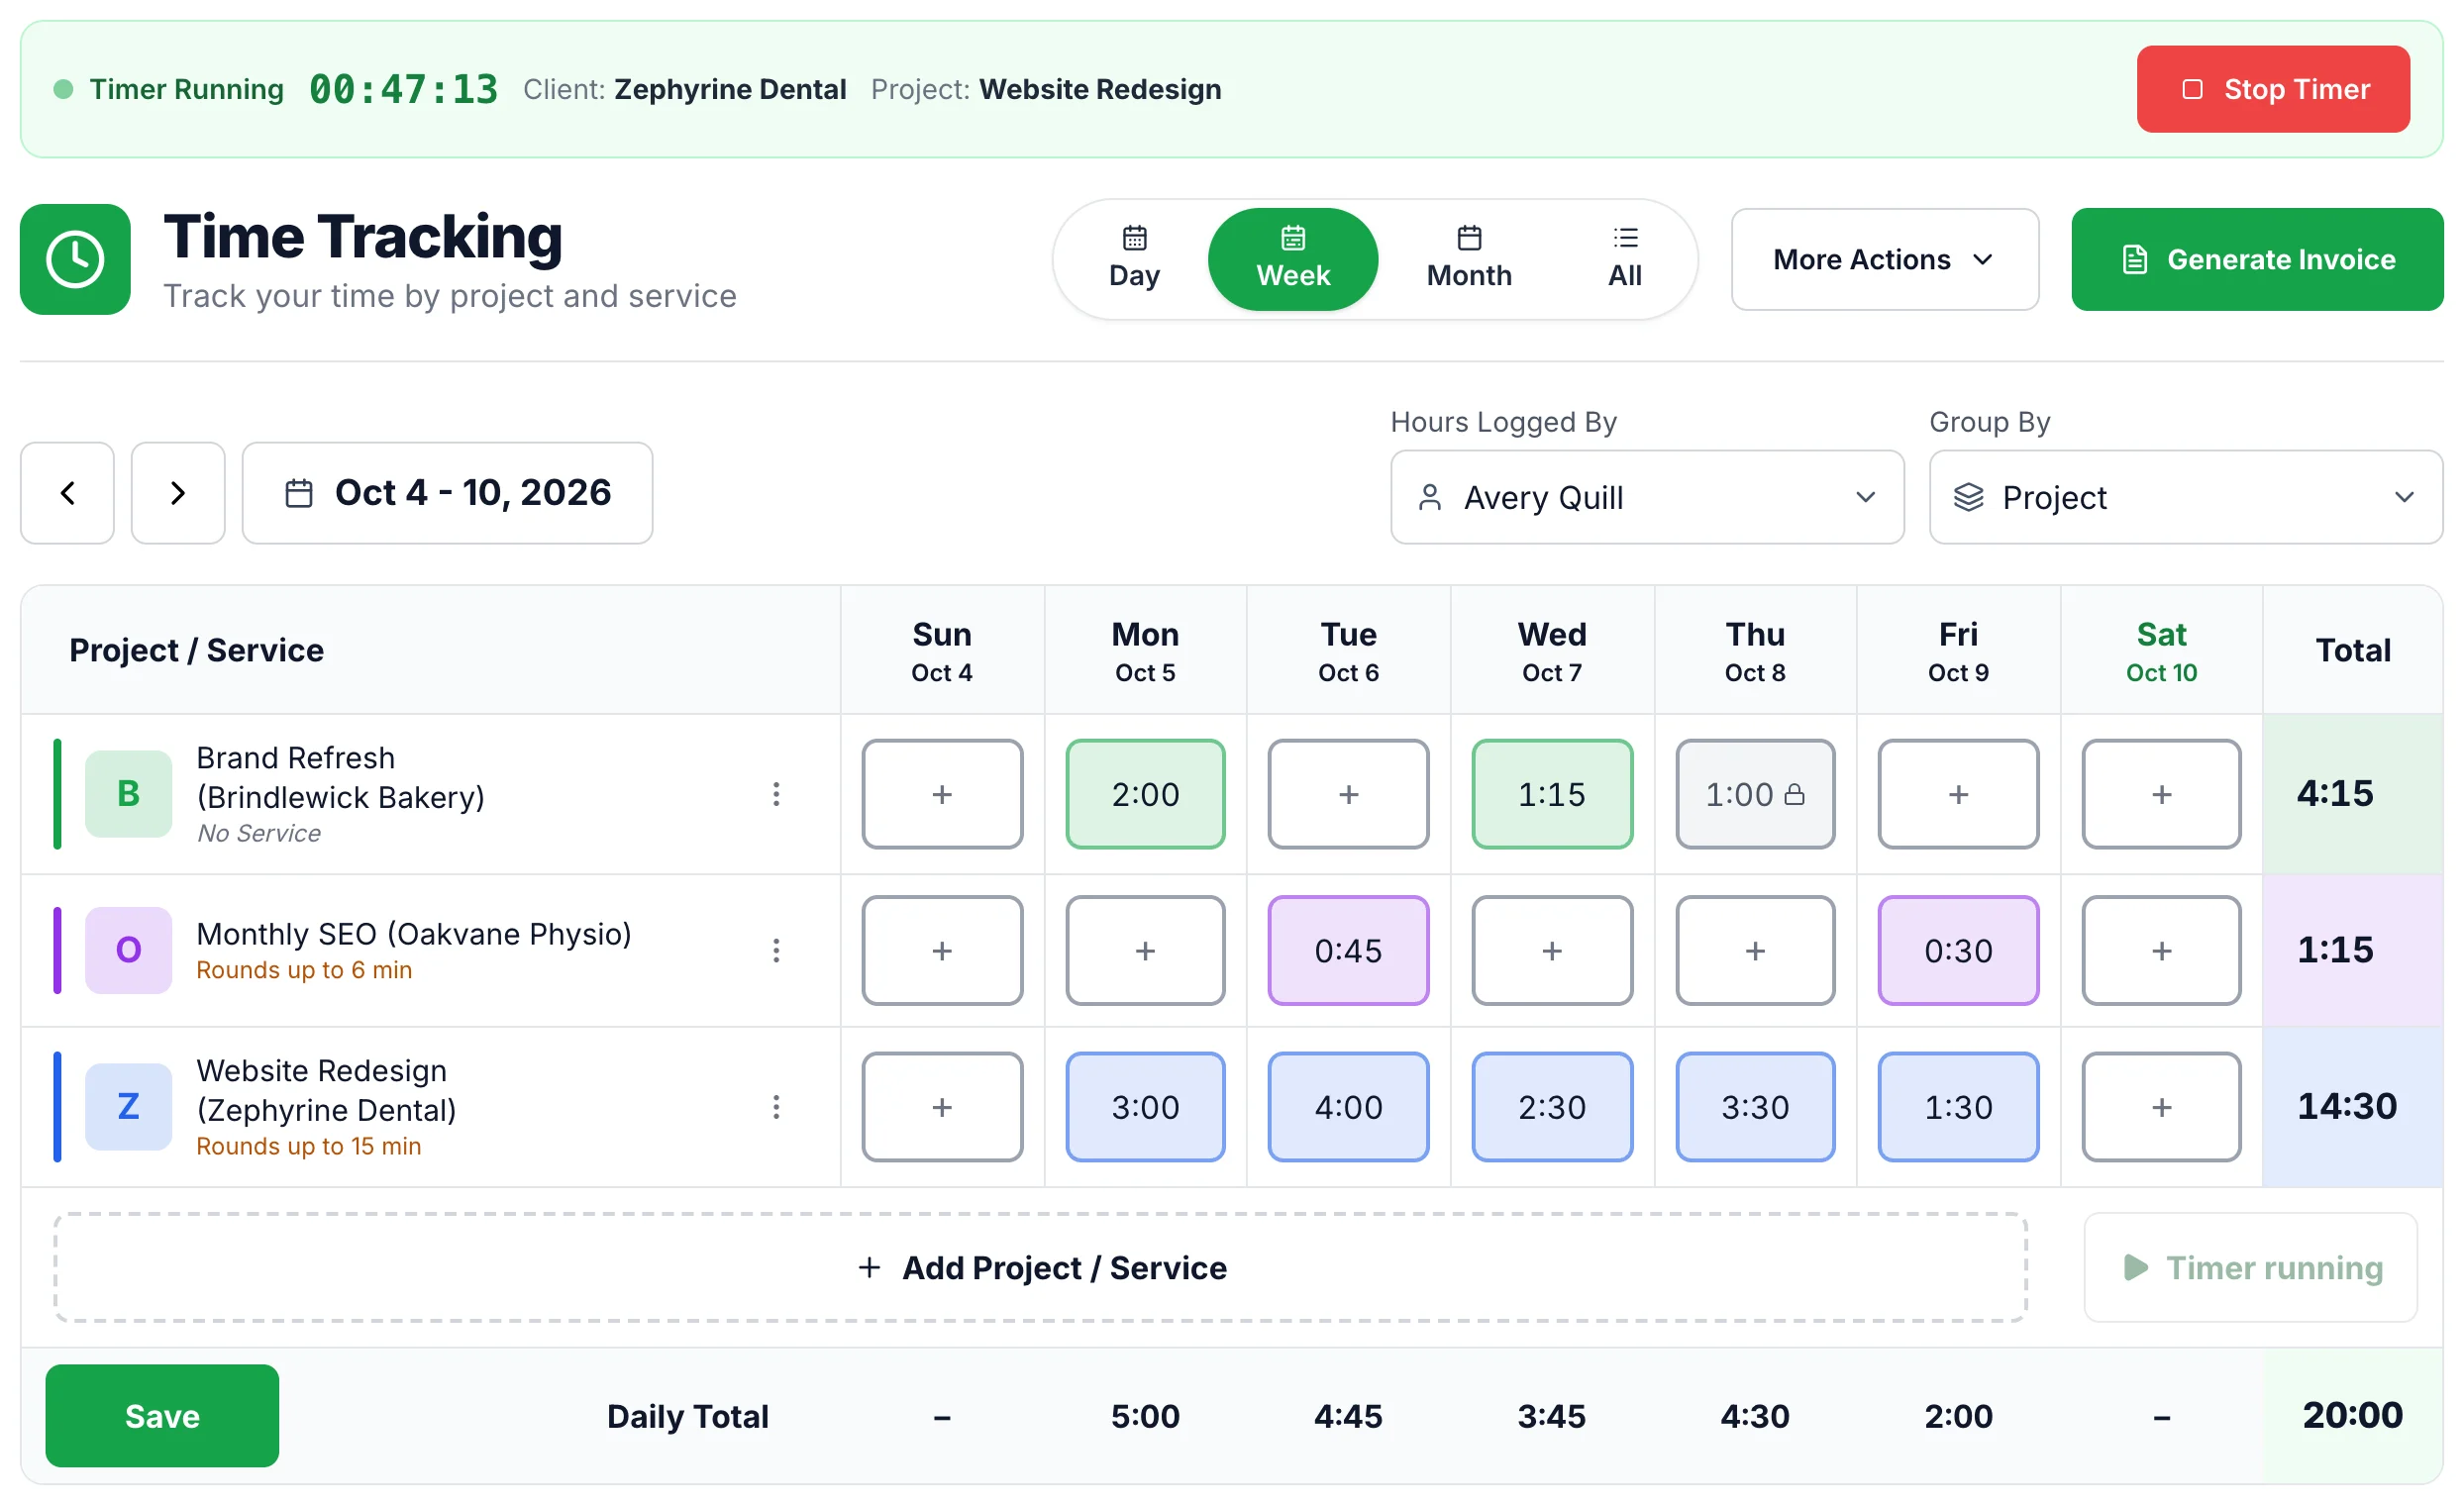Image resolution: width=2464 pixels, height=1505 pixels.
Task: Click the 00:47:13 timer display
Action: click(403, 89)
